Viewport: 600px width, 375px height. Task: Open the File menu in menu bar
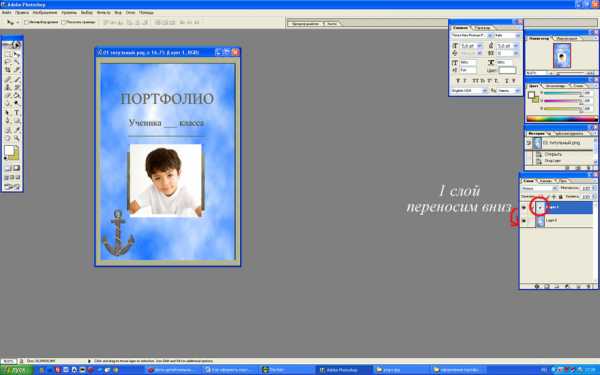(7, 13)
